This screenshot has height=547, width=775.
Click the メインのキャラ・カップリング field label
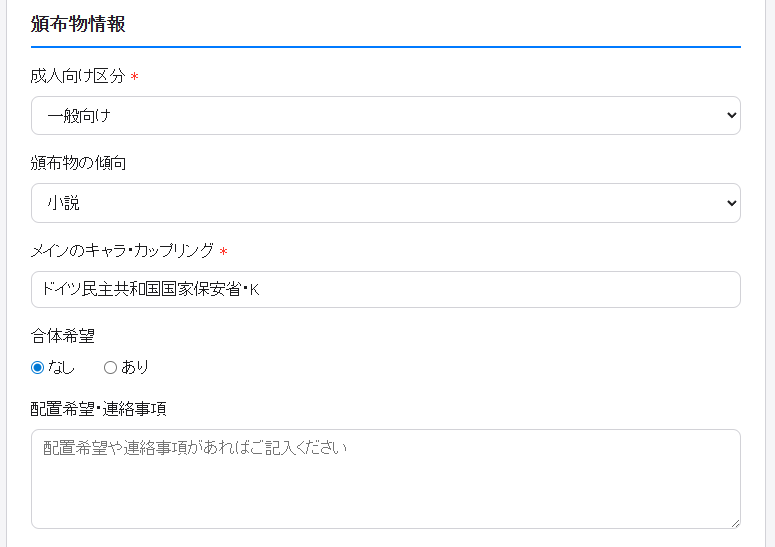[x=122, y=250]
